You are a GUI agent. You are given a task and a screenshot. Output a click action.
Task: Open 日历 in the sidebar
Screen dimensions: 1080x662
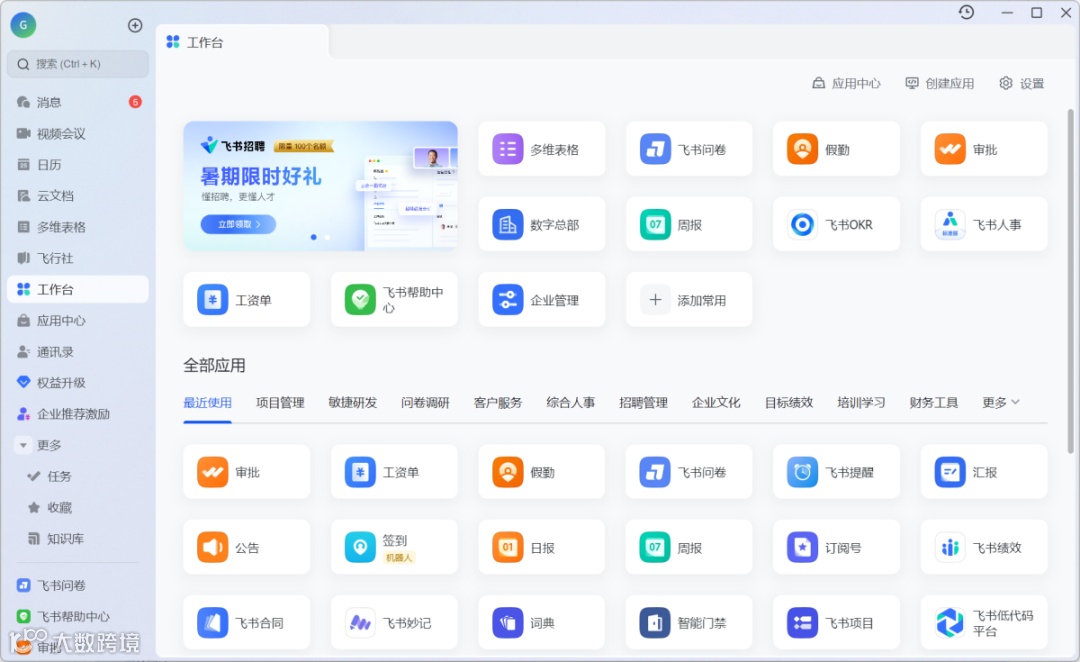(x=78, y=165)
